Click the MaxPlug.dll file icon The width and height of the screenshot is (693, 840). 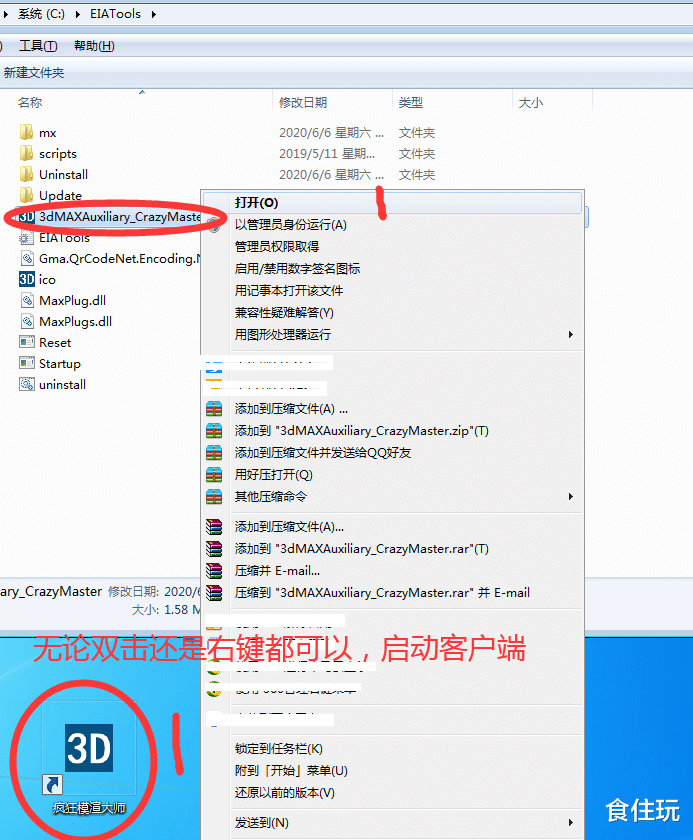[27, 300]
